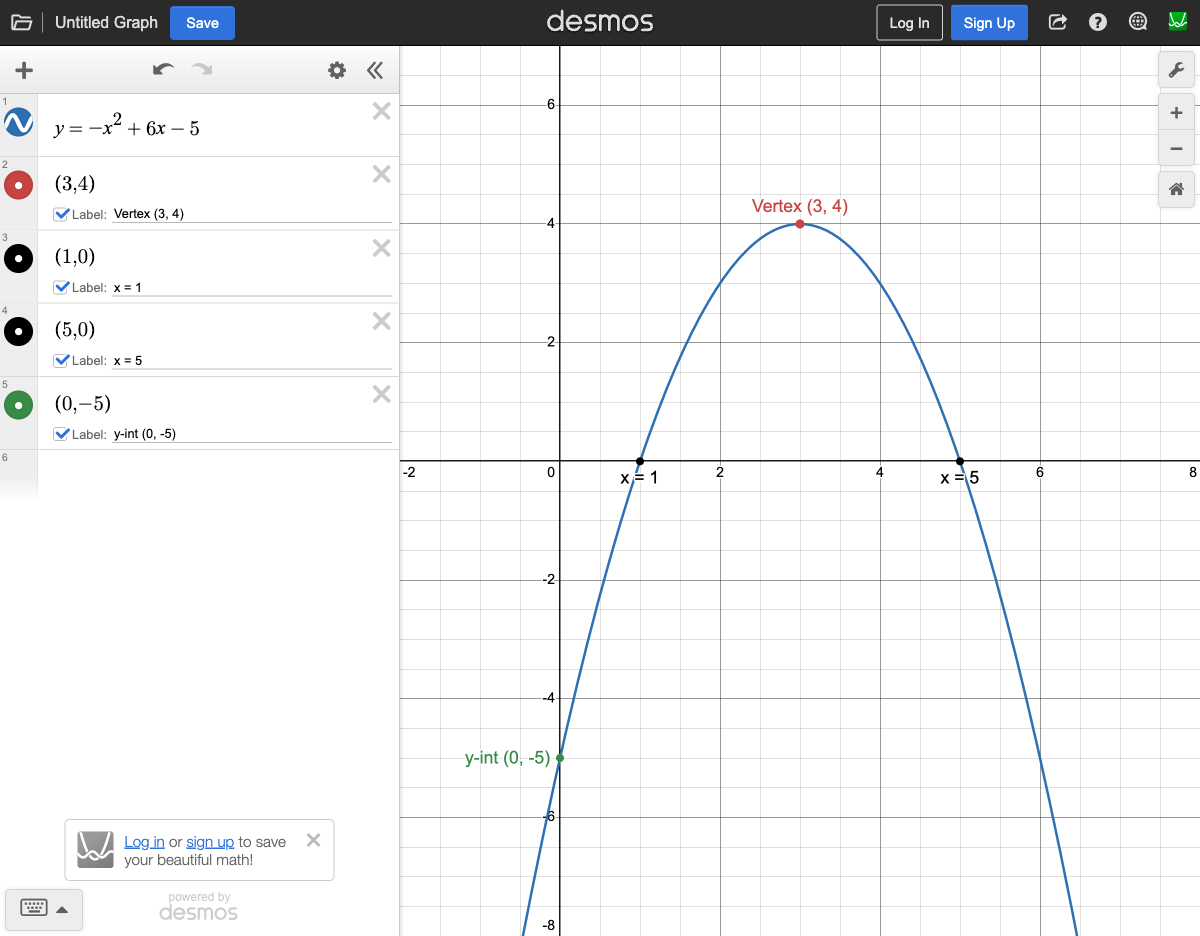Click the empty expression row 6
The width and height of the screenshot is (1200, 936).
pos(218,473)
